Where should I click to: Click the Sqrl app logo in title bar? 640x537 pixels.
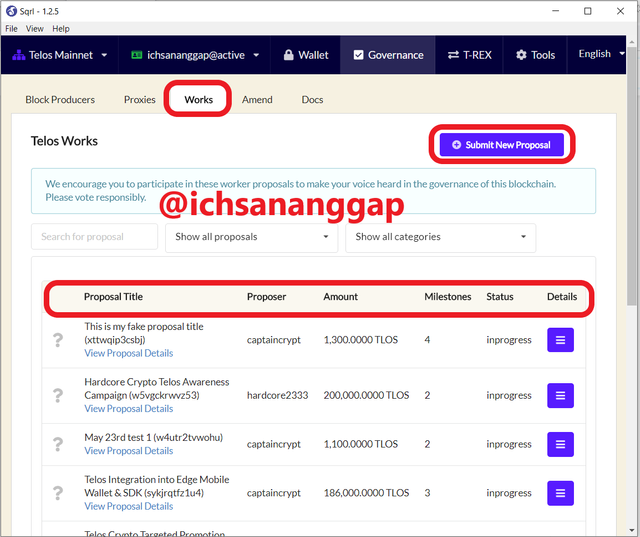[x=11, y=11]
